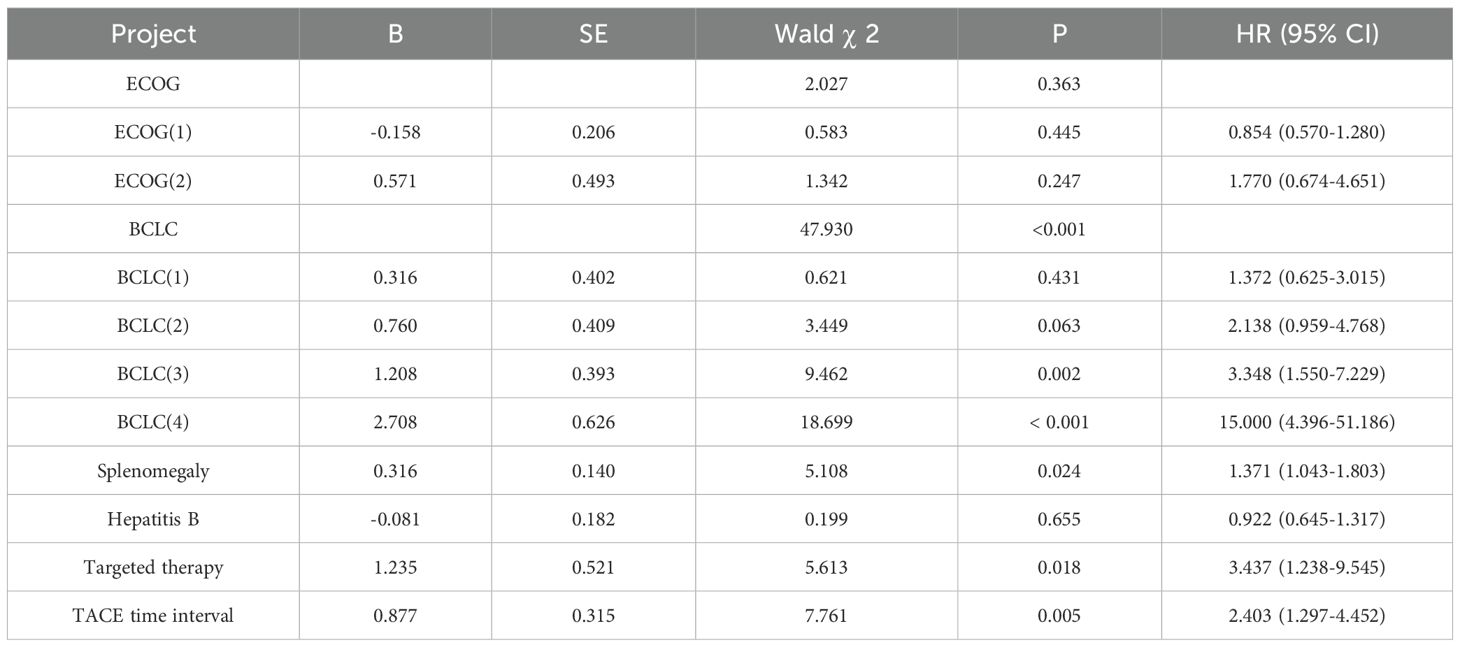Select the 47.930 Wald value cell
This screenshot has width=1460, height=647.
click(x=826, y=229)
